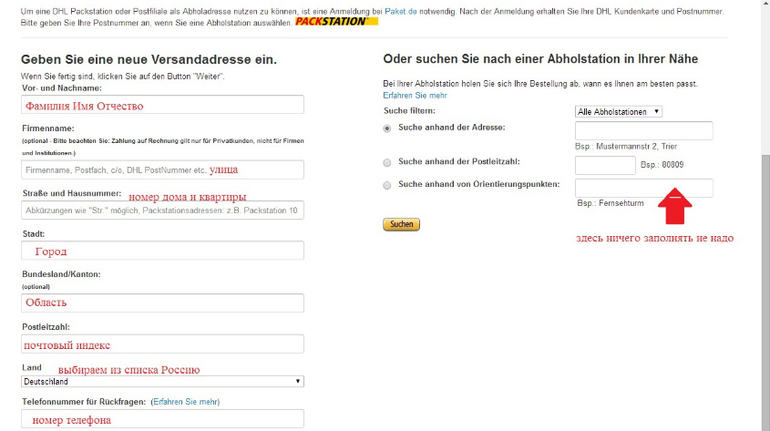Open 'Erfahren Sie mehr' link beside Telefonnummer
770x431 pixels.
tap(185, 402)
